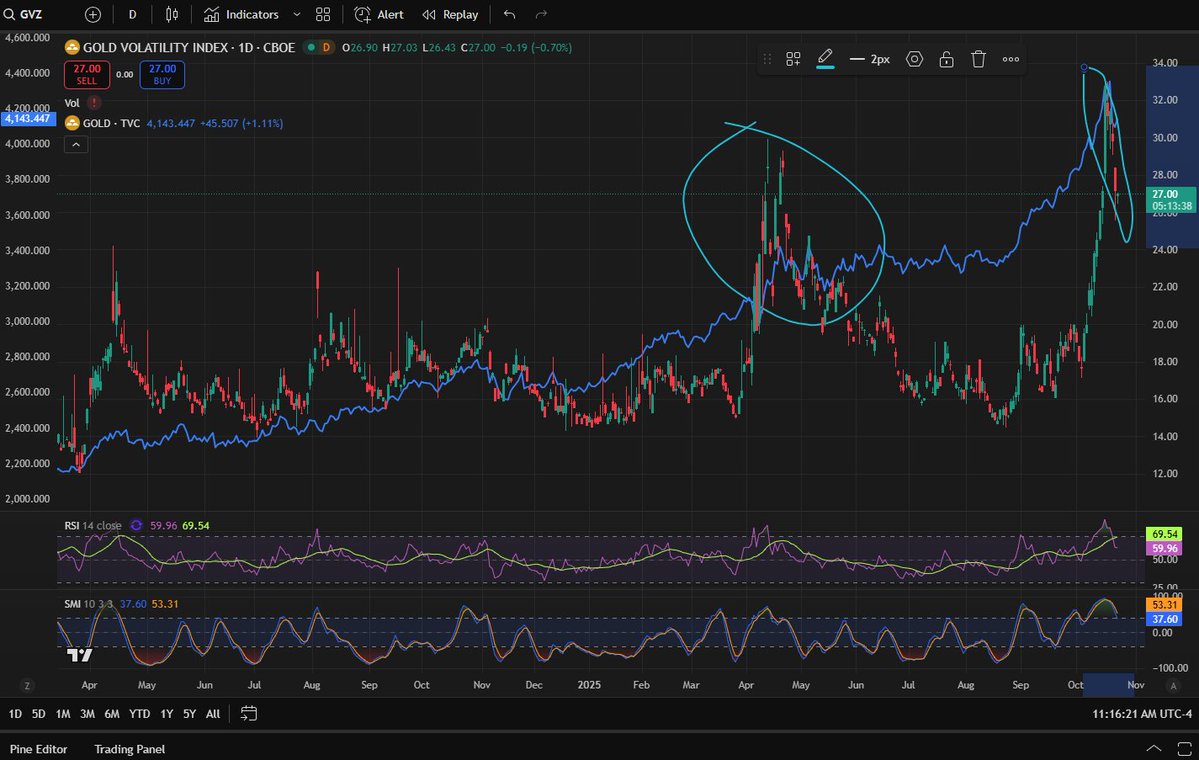This screenshot has height=760, width=1199.
Task: Select the RSI 14 close legend
Action: 93,525
